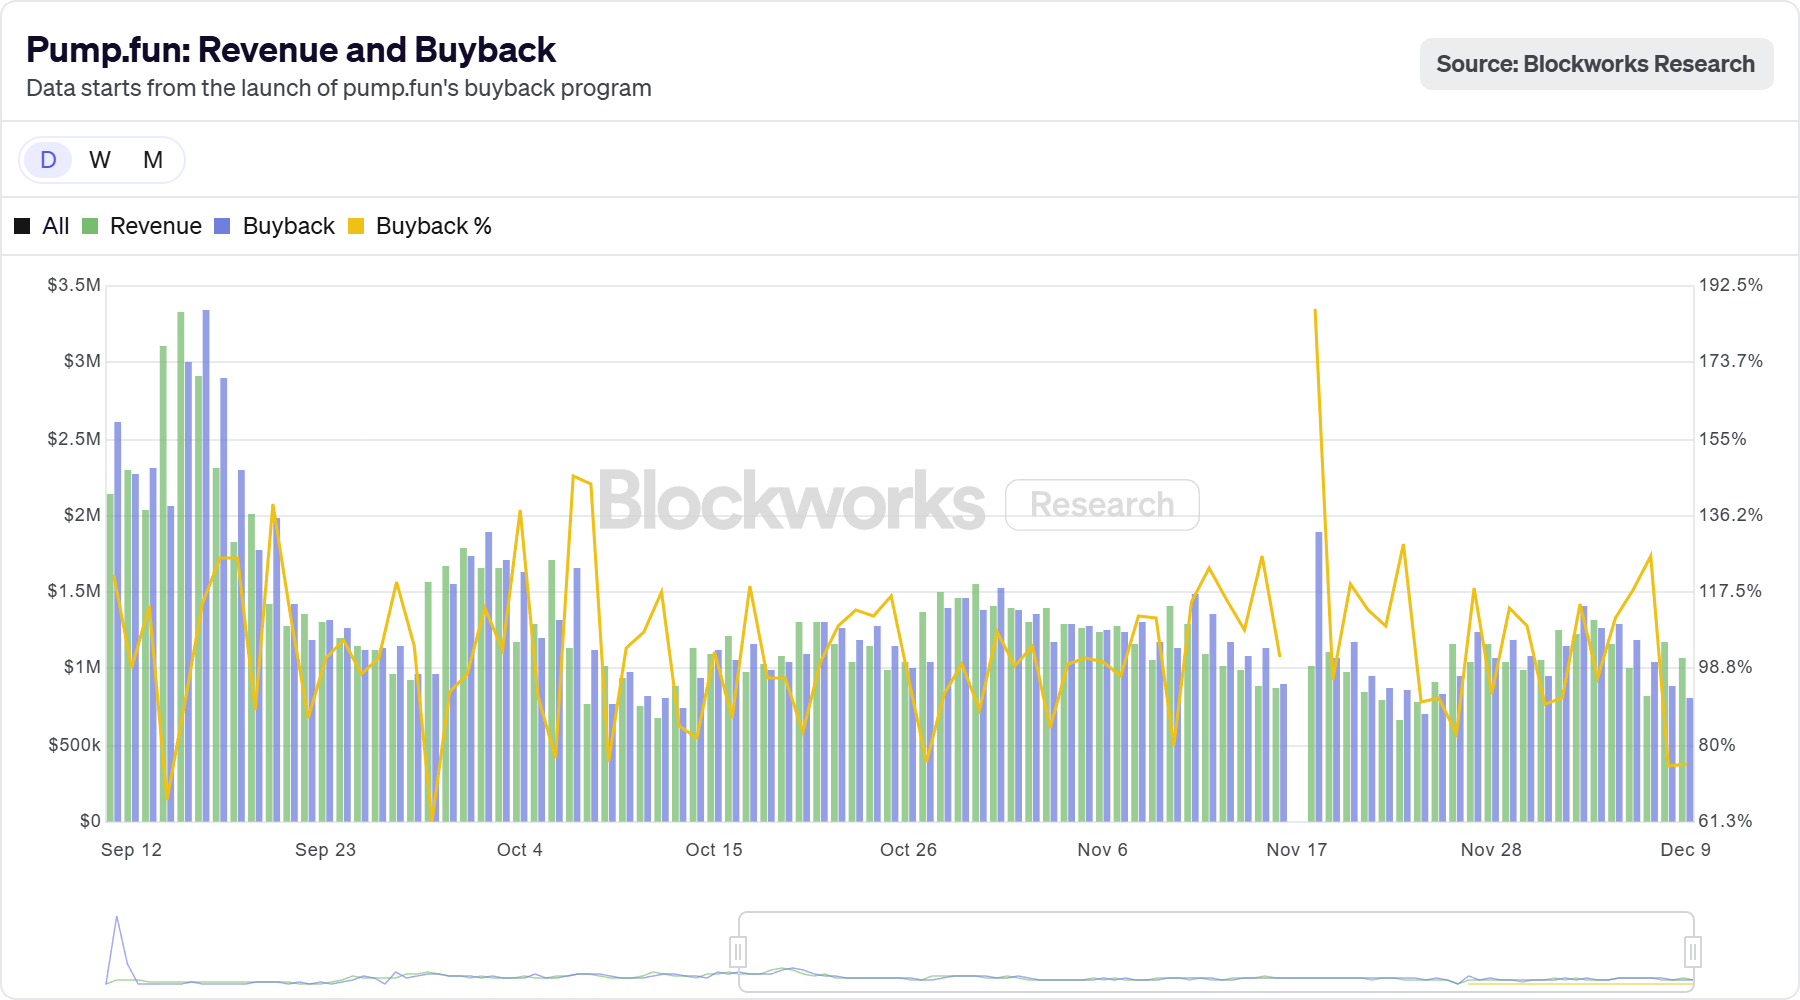Expand the navigator selection window frame

(x=1215, y=951)
